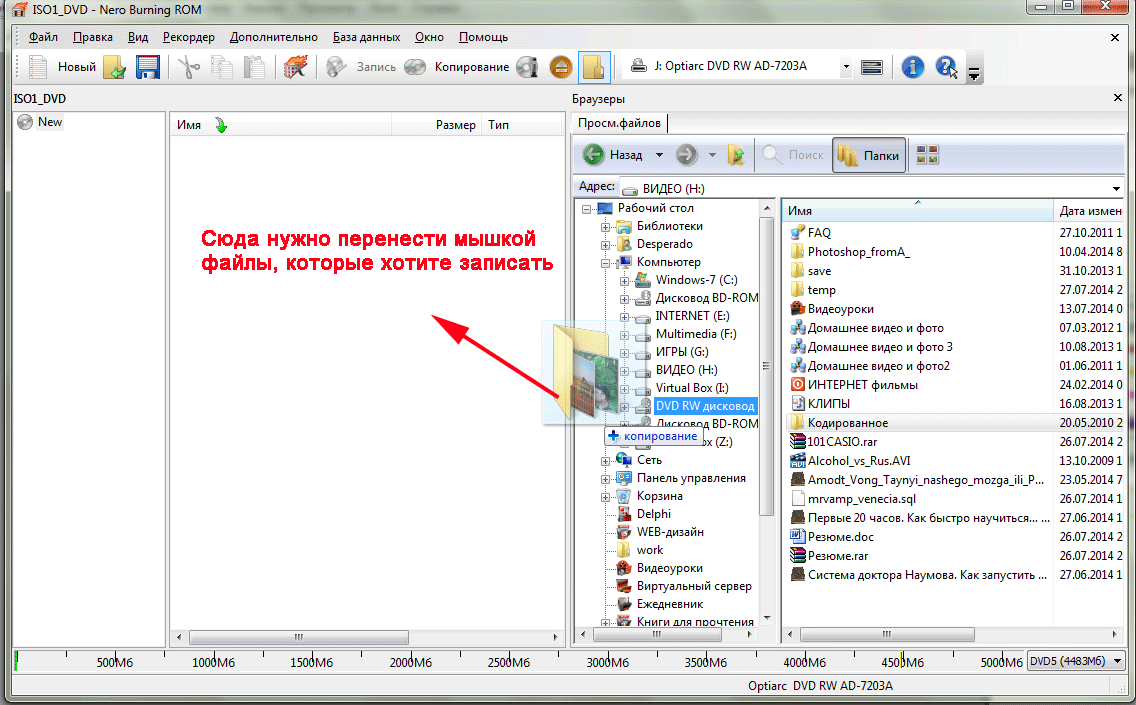Select the Alcohol_vs_Rus.AVI file
This screenshot has width=1136, height=705.
pos(859,461)
